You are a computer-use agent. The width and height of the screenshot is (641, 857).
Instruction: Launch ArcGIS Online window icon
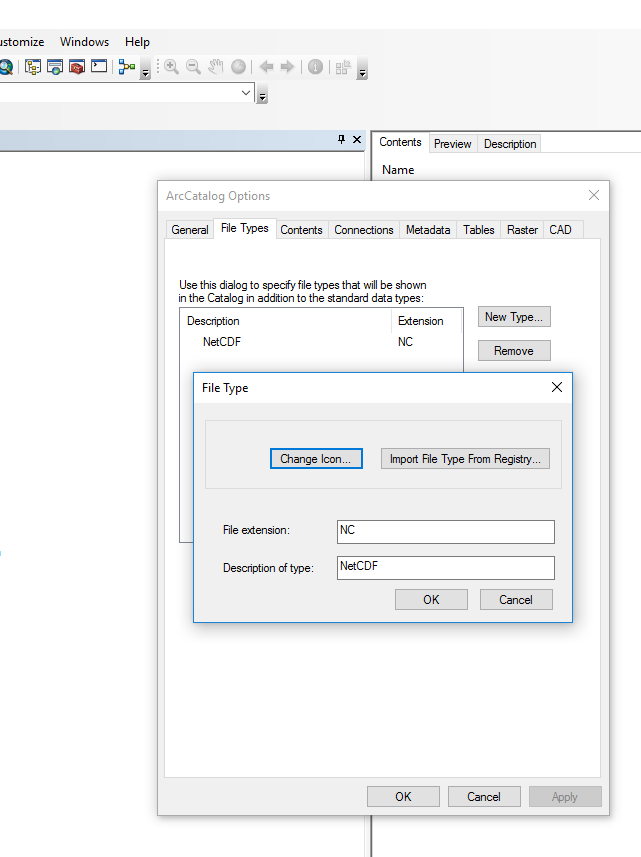(55, 67)
